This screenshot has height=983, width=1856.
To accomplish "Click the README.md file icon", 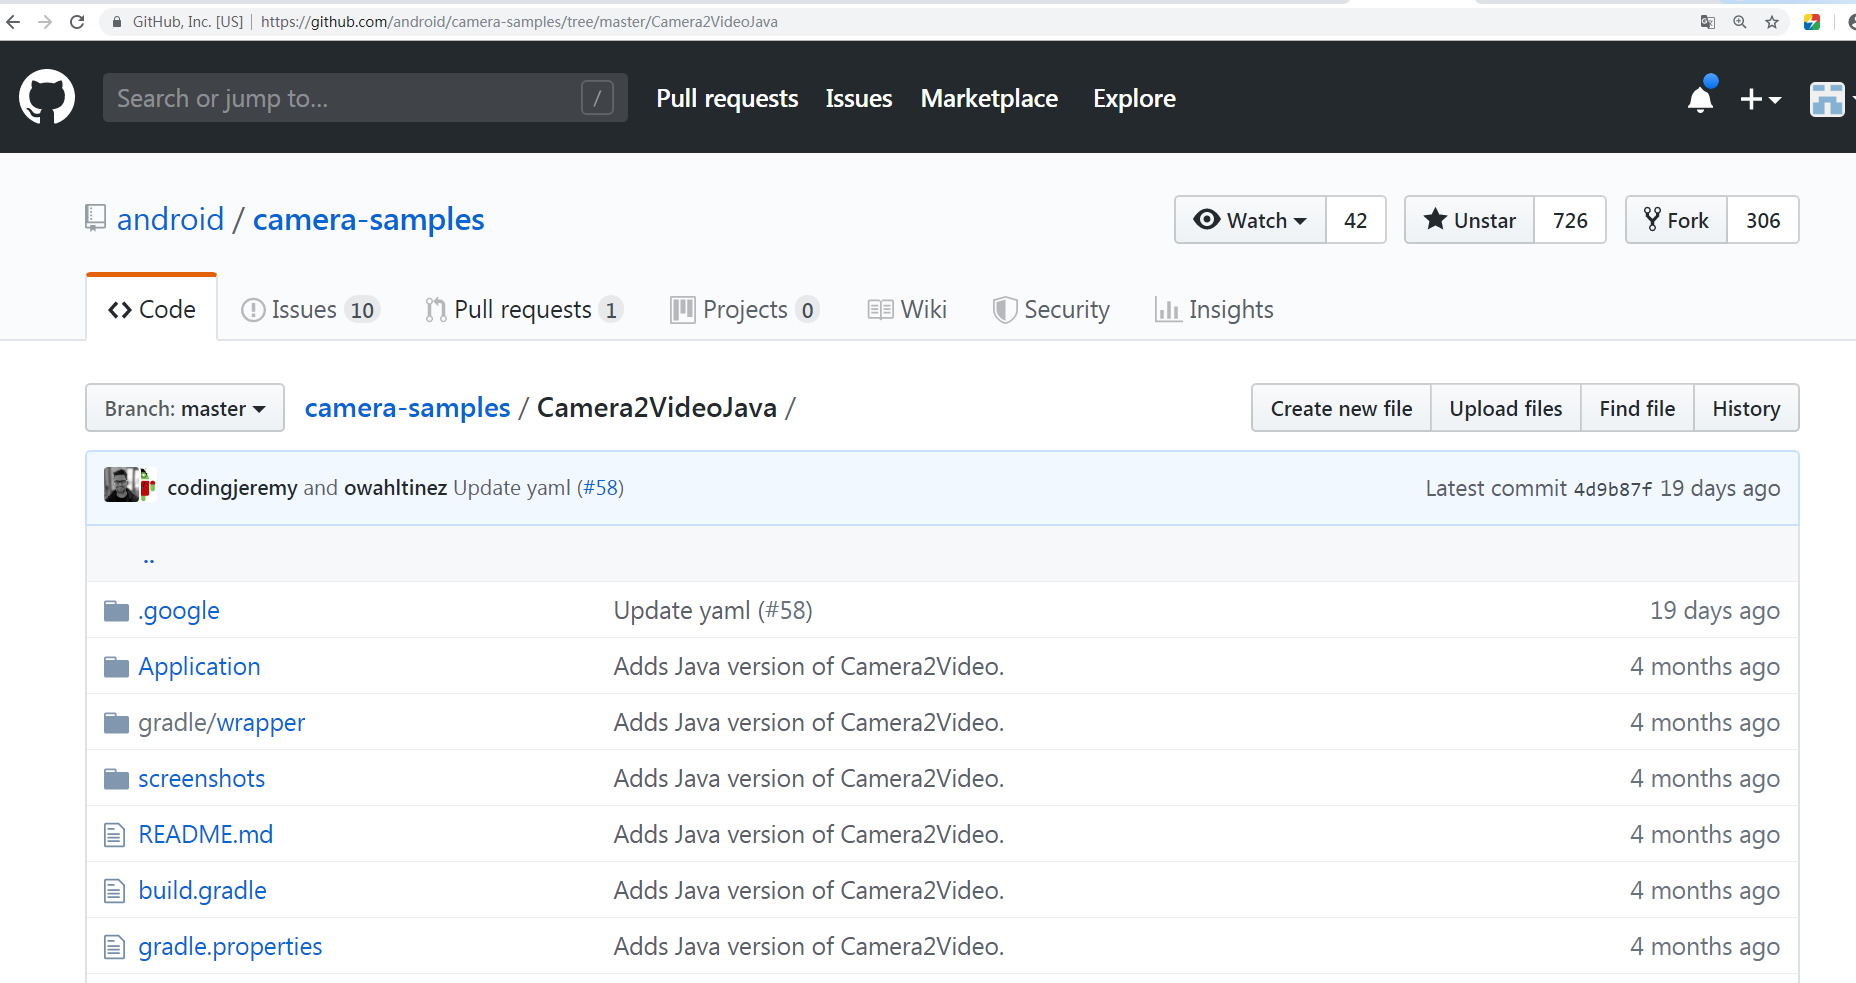I will click(x=115, y=834).
